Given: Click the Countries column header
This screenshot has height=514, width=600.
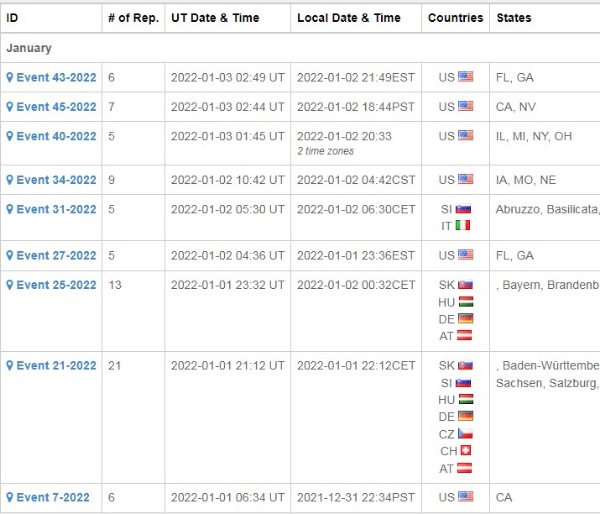Looking at the screenshot, I should (455, 18).
